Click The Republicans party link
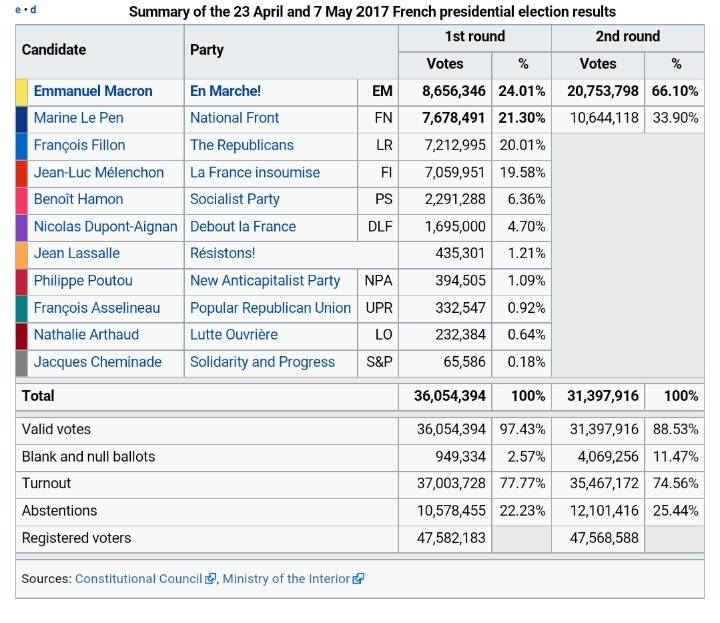The height and width of the screenshot is (623, 720). pyautogui.click(x=241, y=145)
